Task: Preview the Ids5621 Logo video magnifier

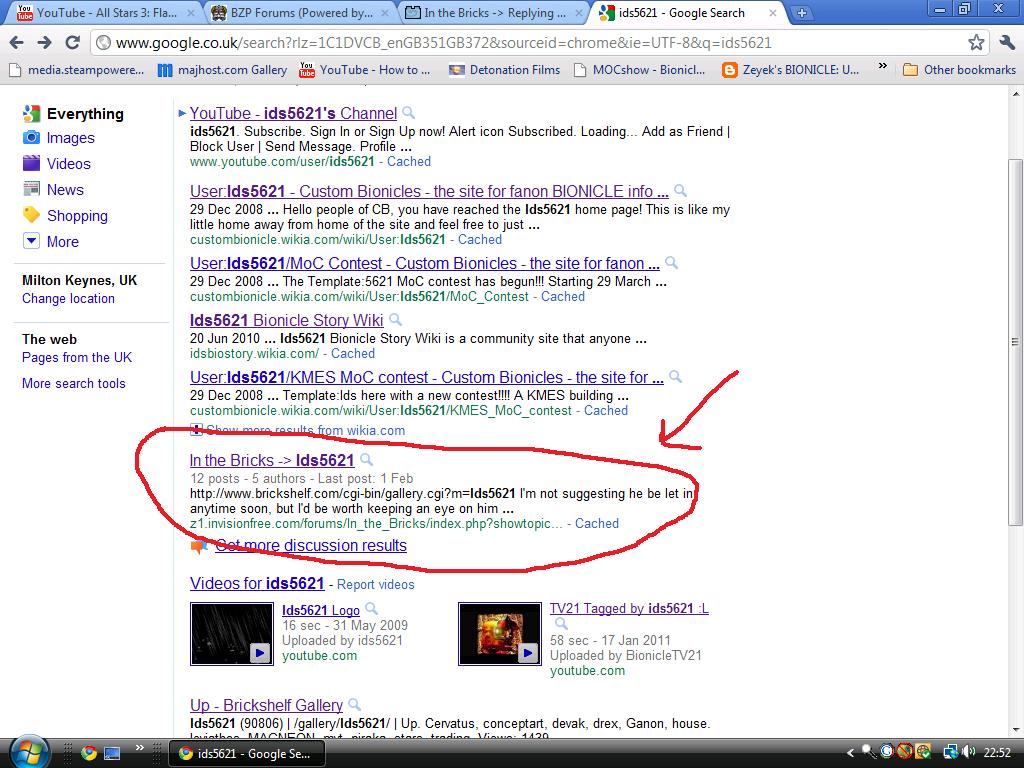Action: (x=371, y=609)
